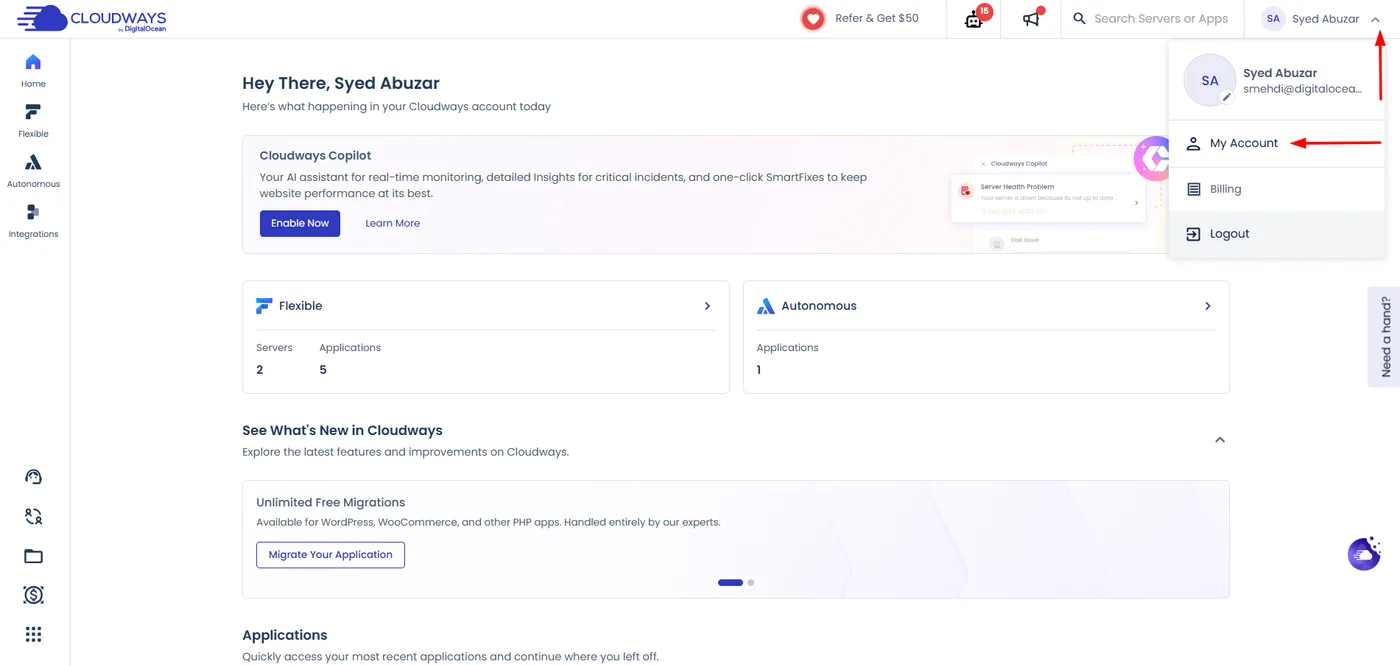Image resolution: width=1400 pixels, height=666 pixels.
Task: Expand the Autonomous card chevron
Action: 1208,306
